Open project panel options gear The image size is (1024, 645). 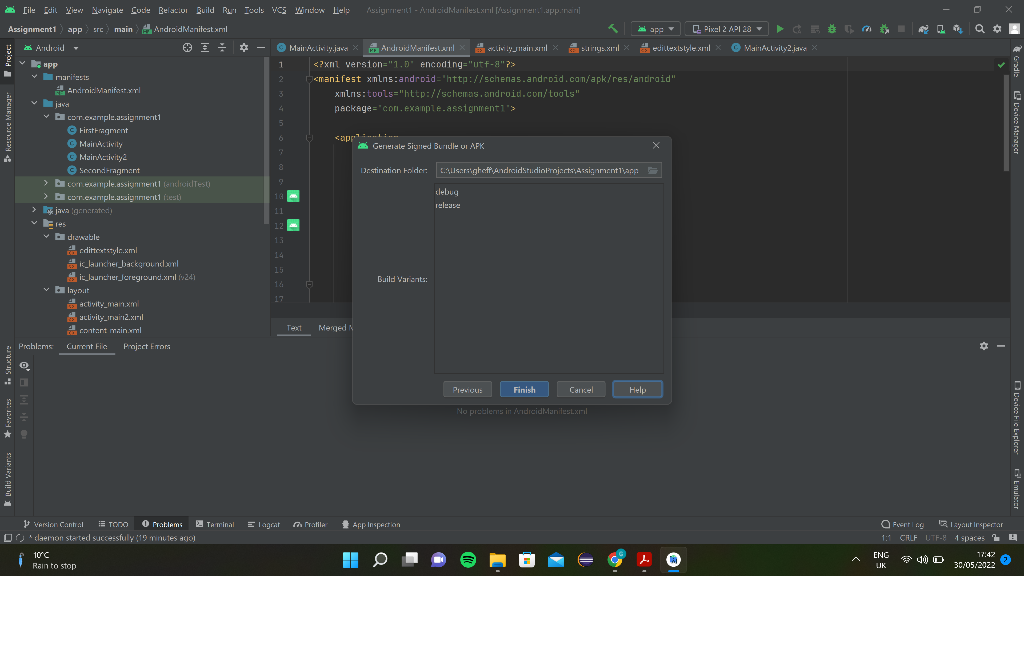(244, 48)
